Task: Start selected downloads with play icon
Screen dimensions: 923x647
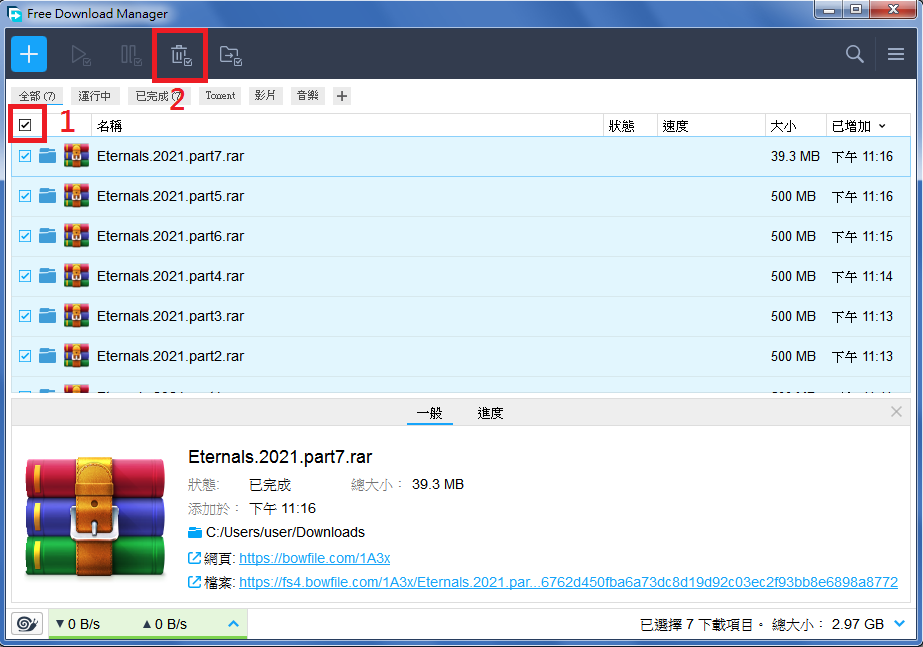Action: click(80, 55)
